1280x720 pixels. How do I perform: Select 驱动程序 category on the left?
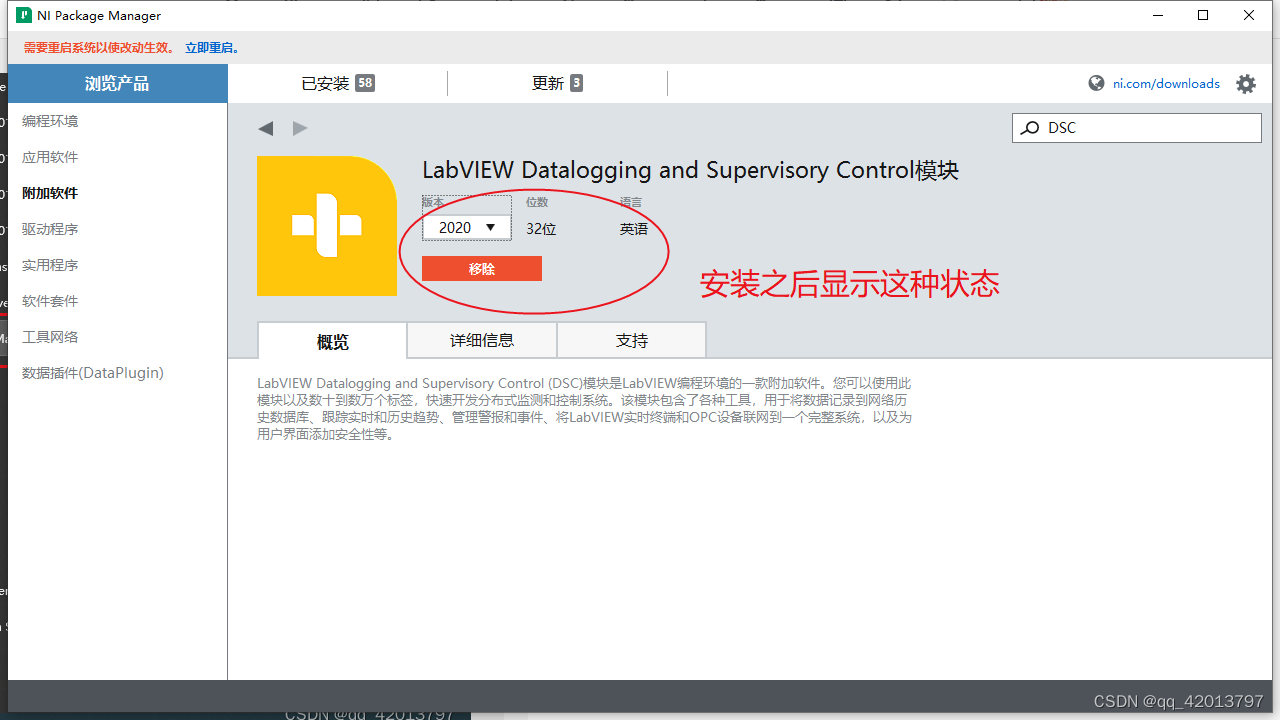click(48, 228)
